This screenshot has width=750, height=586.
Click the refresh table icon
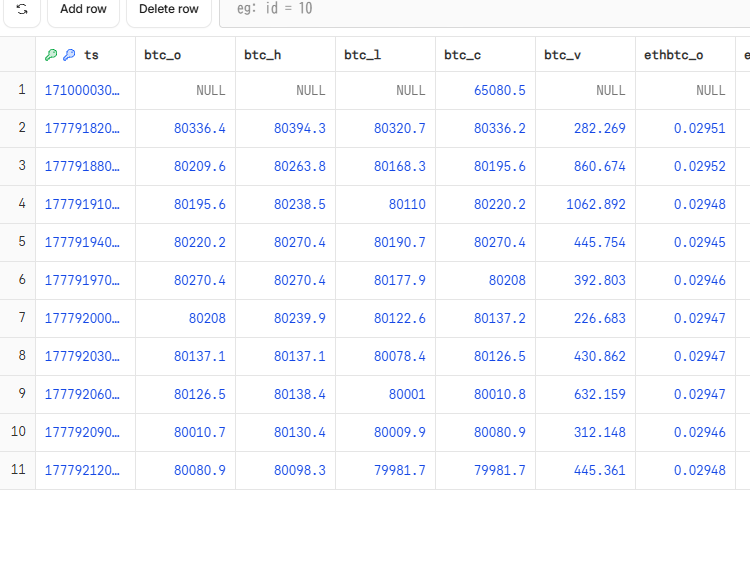coord(22,9)
